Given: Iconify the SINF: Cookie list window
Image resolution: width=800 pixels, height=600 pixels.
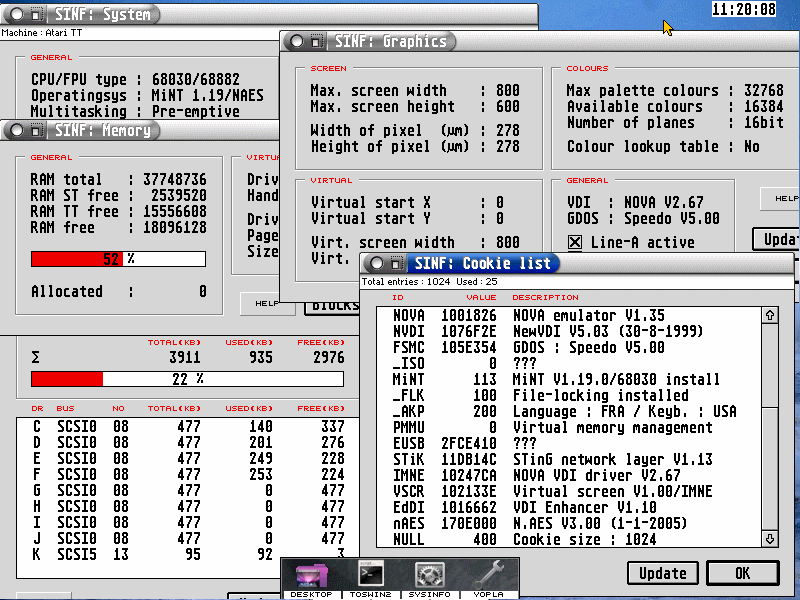Looking at the screenshot, I should (395, 263).
